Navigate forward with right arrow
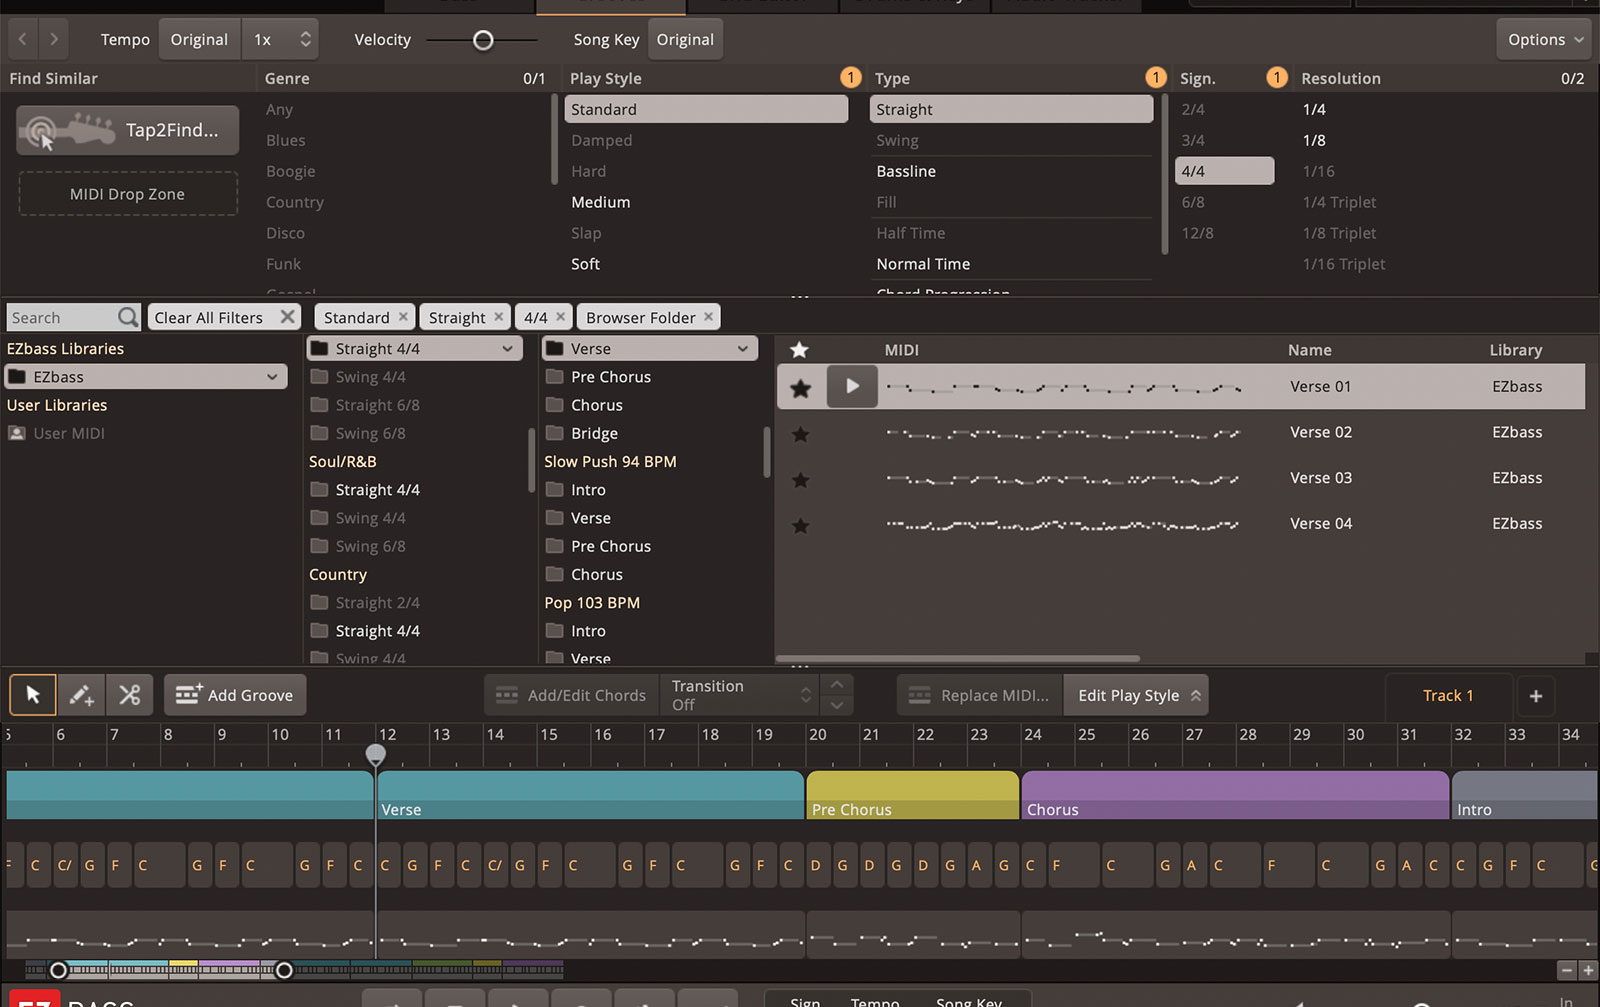This screenshot has width=1600, height=1007. click(54, 39)
